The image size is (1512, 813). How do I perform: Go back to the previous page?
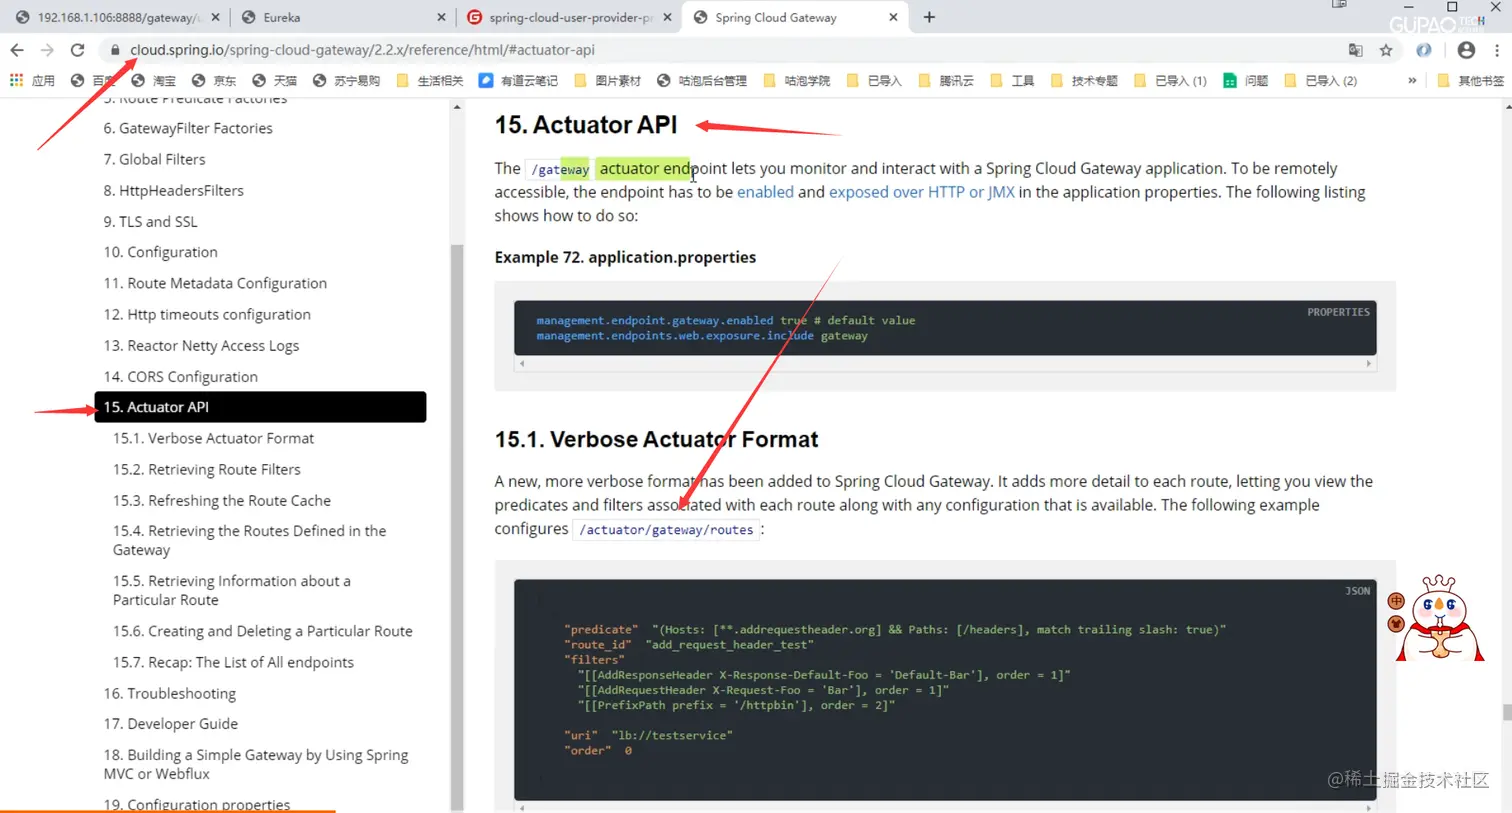coord(17,50)
